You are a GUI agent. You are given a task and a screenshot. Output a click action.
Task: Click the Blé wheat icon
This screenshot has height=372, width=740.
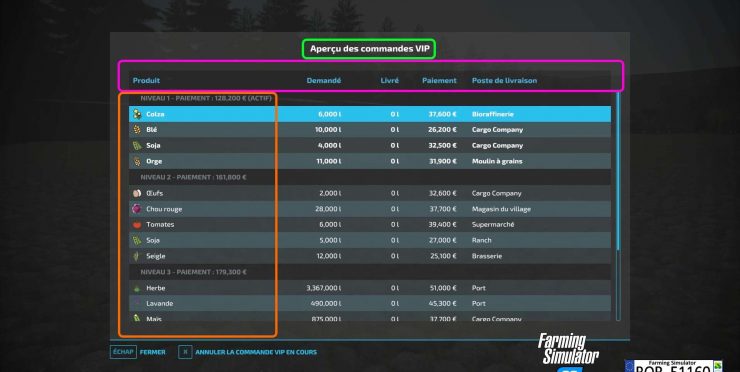[x=137, y=129]
